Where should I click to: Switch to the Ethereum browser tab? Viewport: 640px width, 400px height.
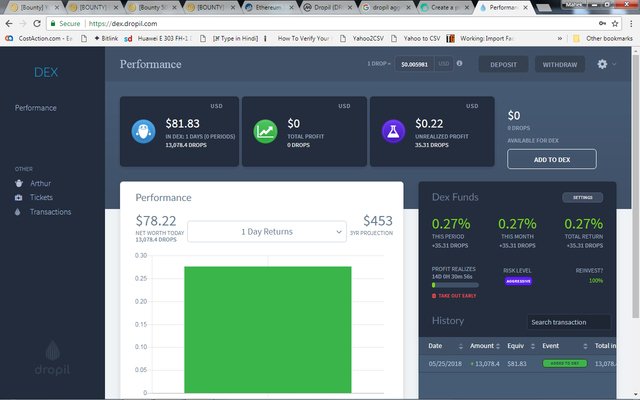pyautogui.click(x=270, y=7)
